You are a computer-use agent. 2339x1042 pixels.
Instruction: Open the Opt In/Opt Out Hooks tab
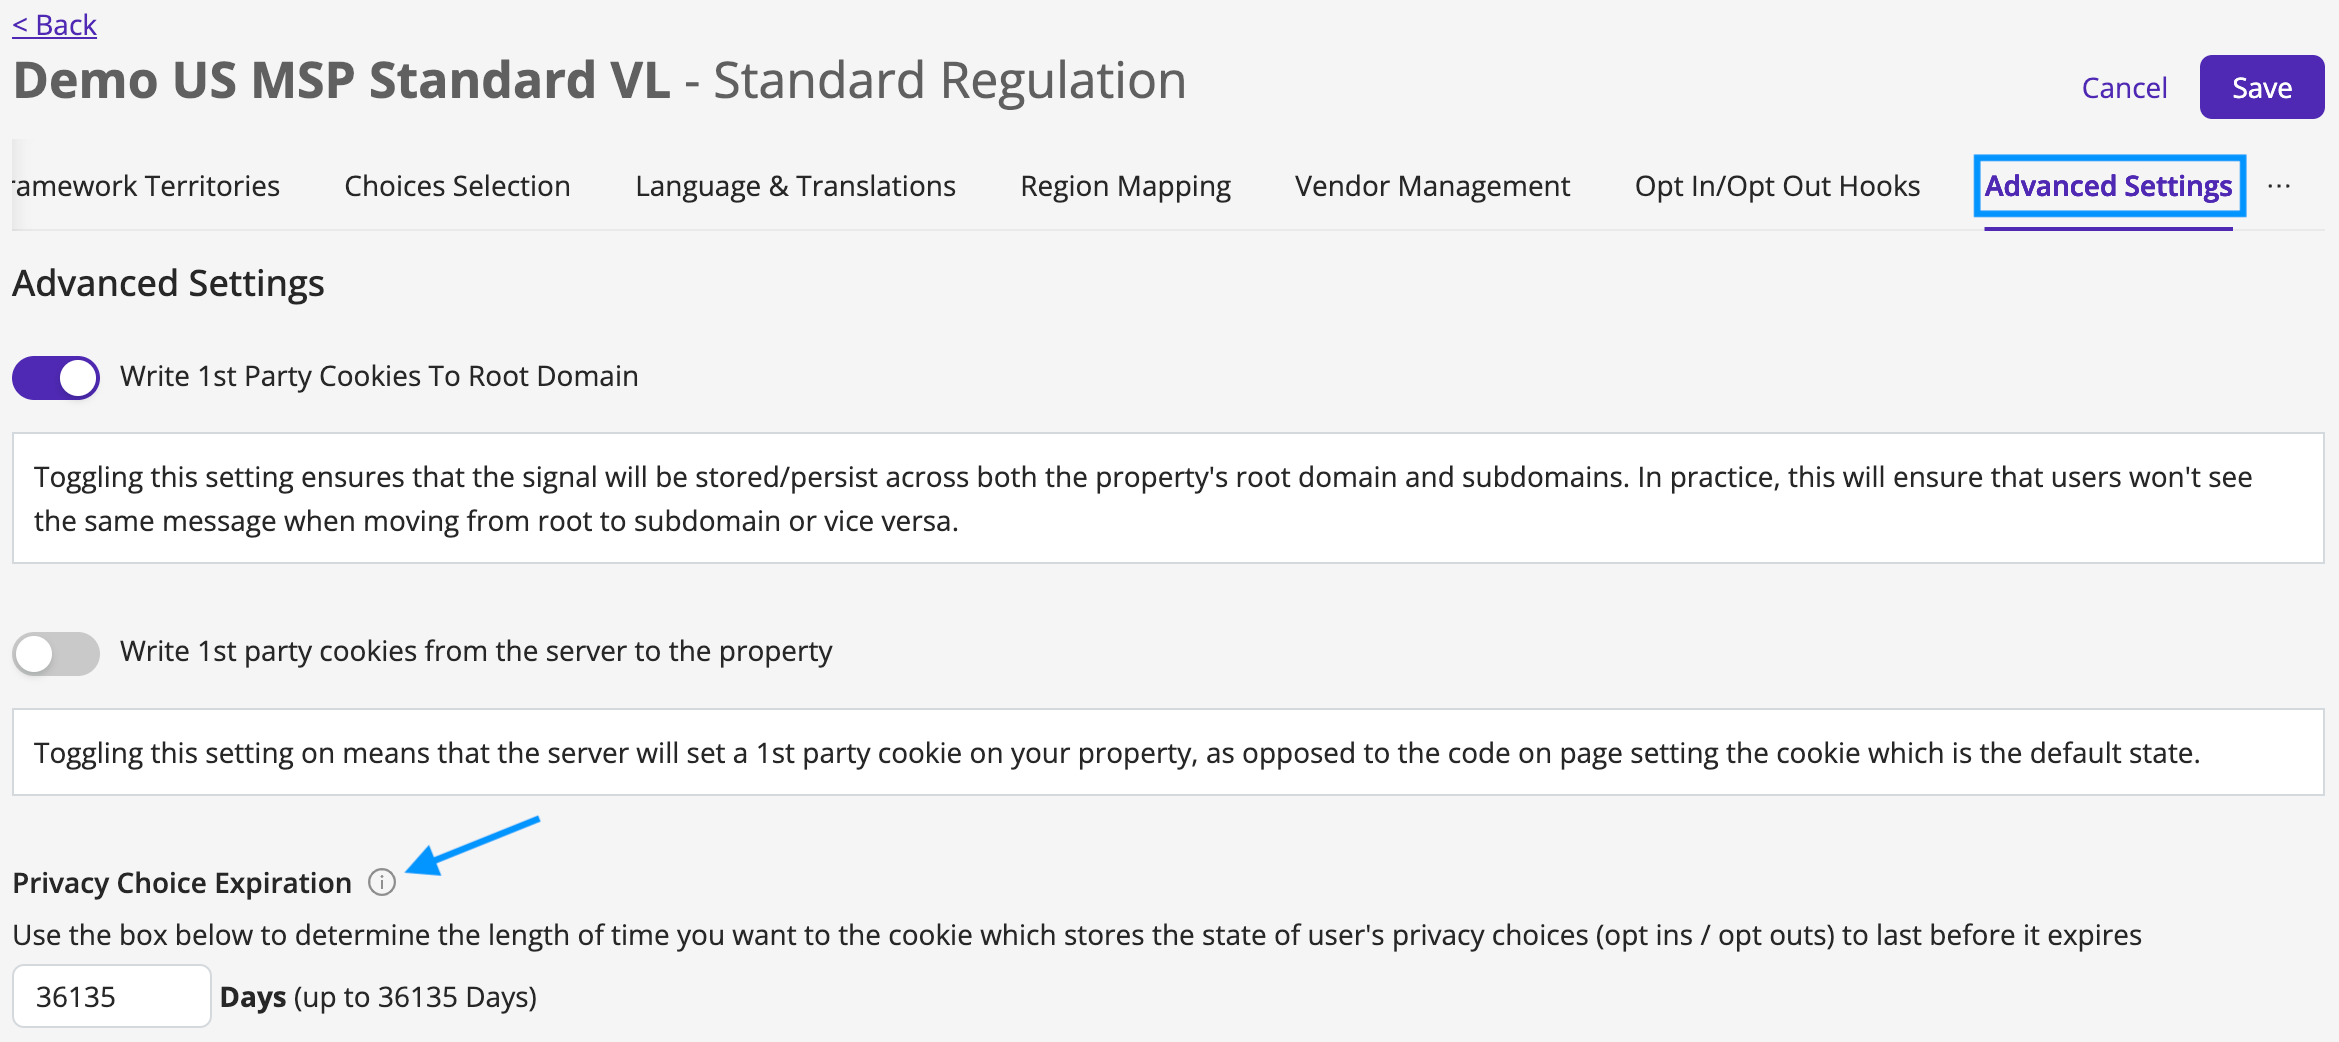pyautogui.click(x=1776, y=185)
